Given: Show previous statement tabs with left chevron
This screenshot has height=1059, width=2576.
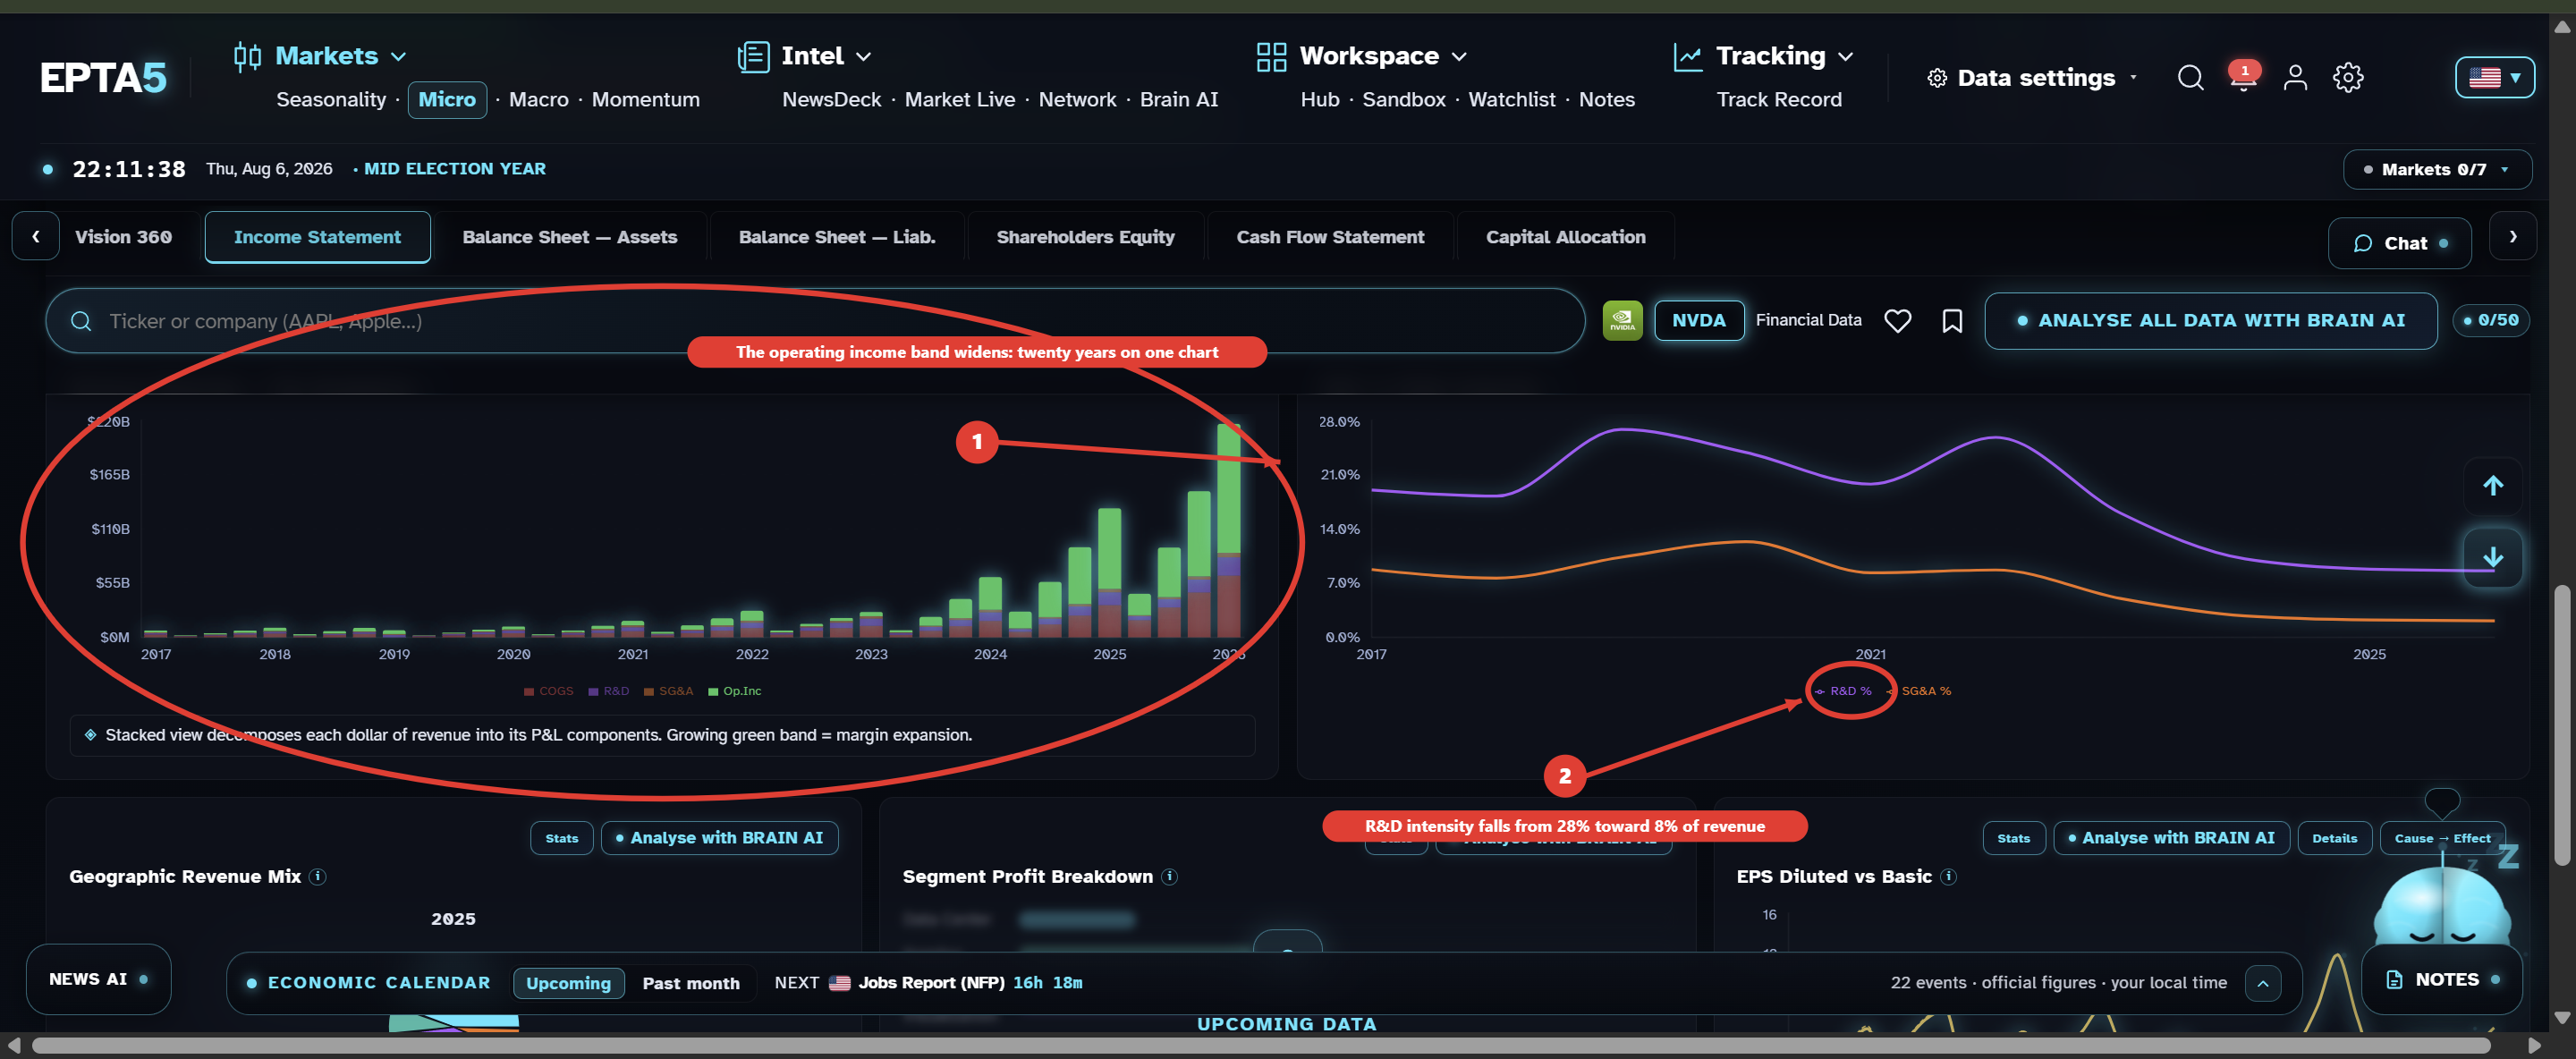Looking at the screenshot, I should [36, 237].
